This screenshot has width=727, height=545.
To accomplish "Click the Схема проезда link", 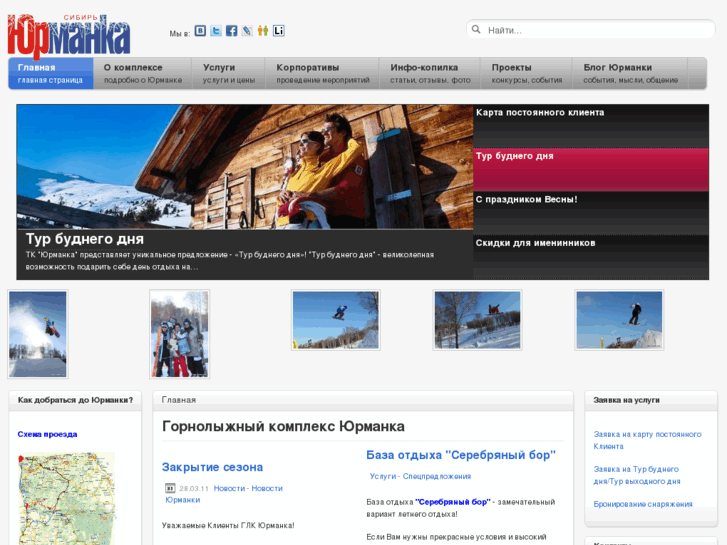I will (47, 434).
